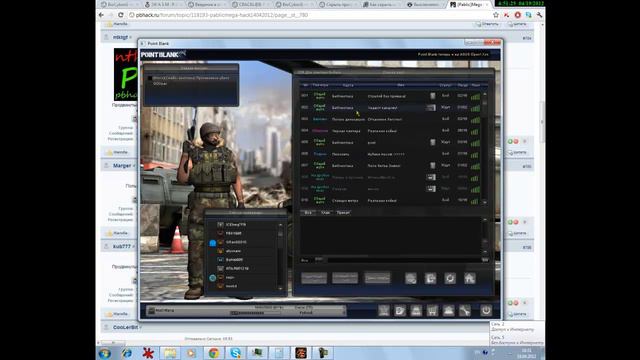Viewport: 640px width, 360px height.
Task: Open Windows Explorer folder from taskbar
Action: click(170, 353)
